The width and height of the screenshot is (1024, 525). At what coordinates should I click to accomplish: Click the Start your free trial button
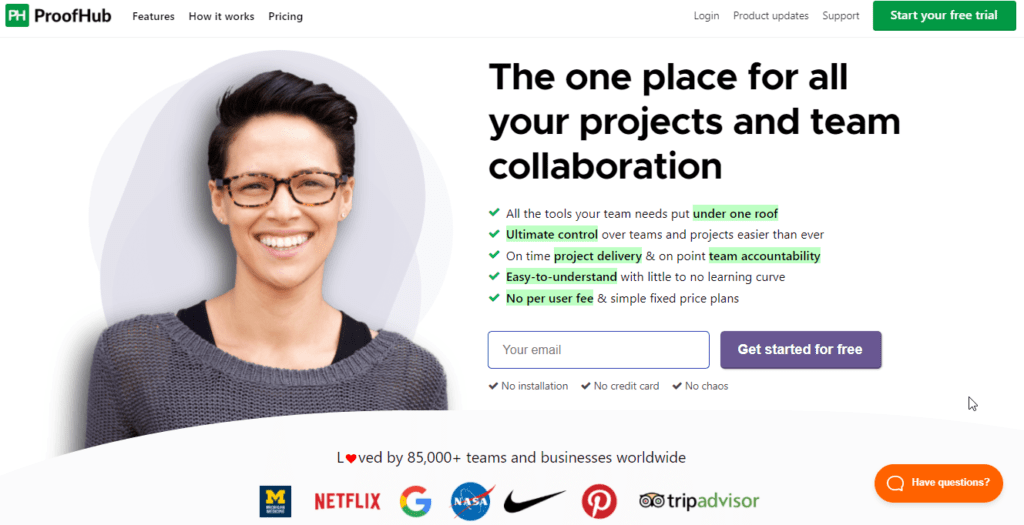click(944, 16)
